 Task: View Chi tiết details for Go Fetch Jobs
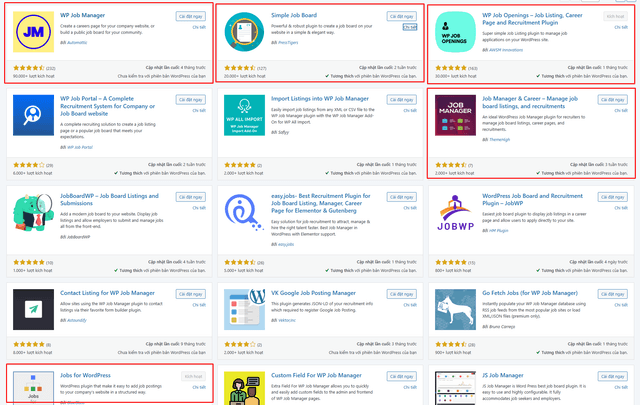621,305
